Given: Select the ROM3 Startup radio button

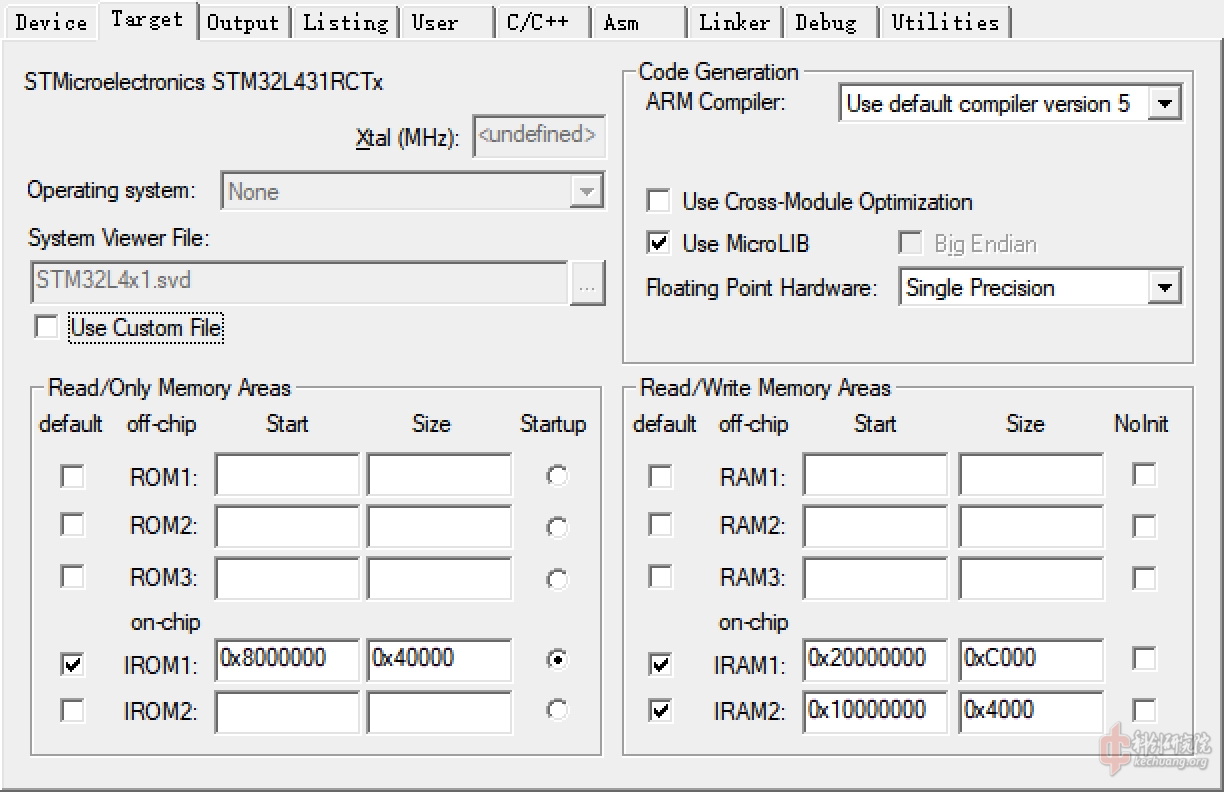Looking at the screenshot, I should click(x=557, y=579).
